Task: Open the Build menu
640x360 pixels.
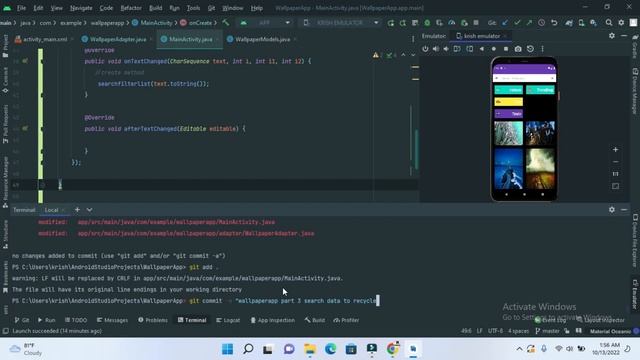Action: coord(156,8)
